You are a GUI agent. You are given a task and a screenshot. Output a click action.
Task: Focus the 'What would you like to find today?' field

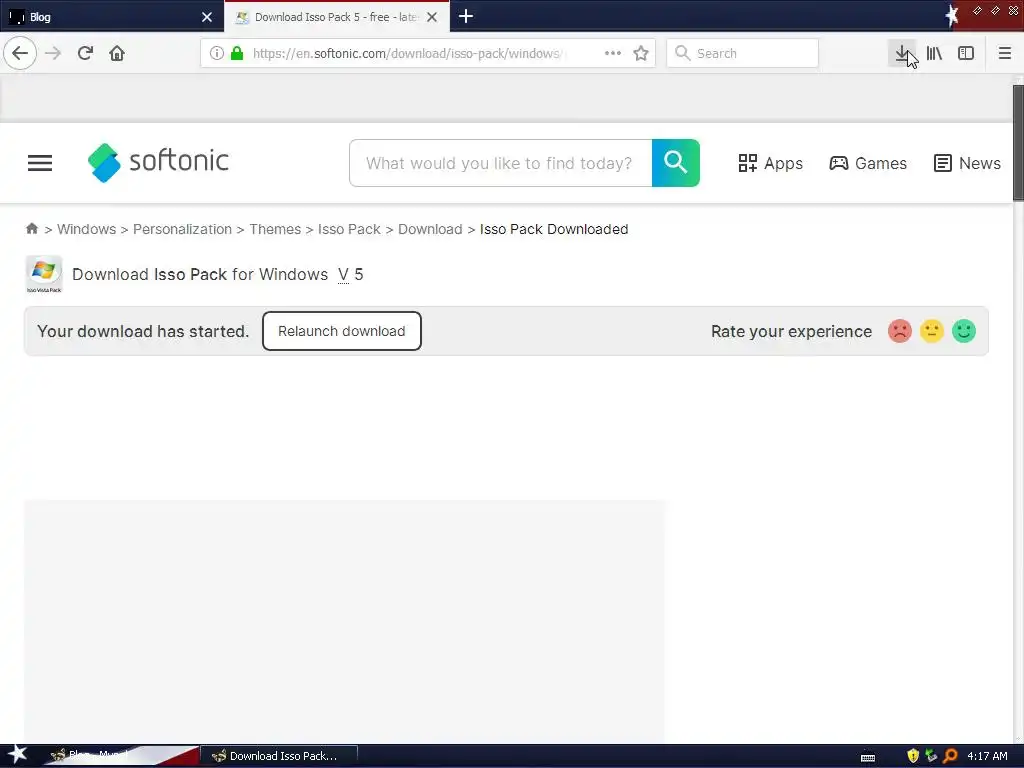(x=500, y=163)
